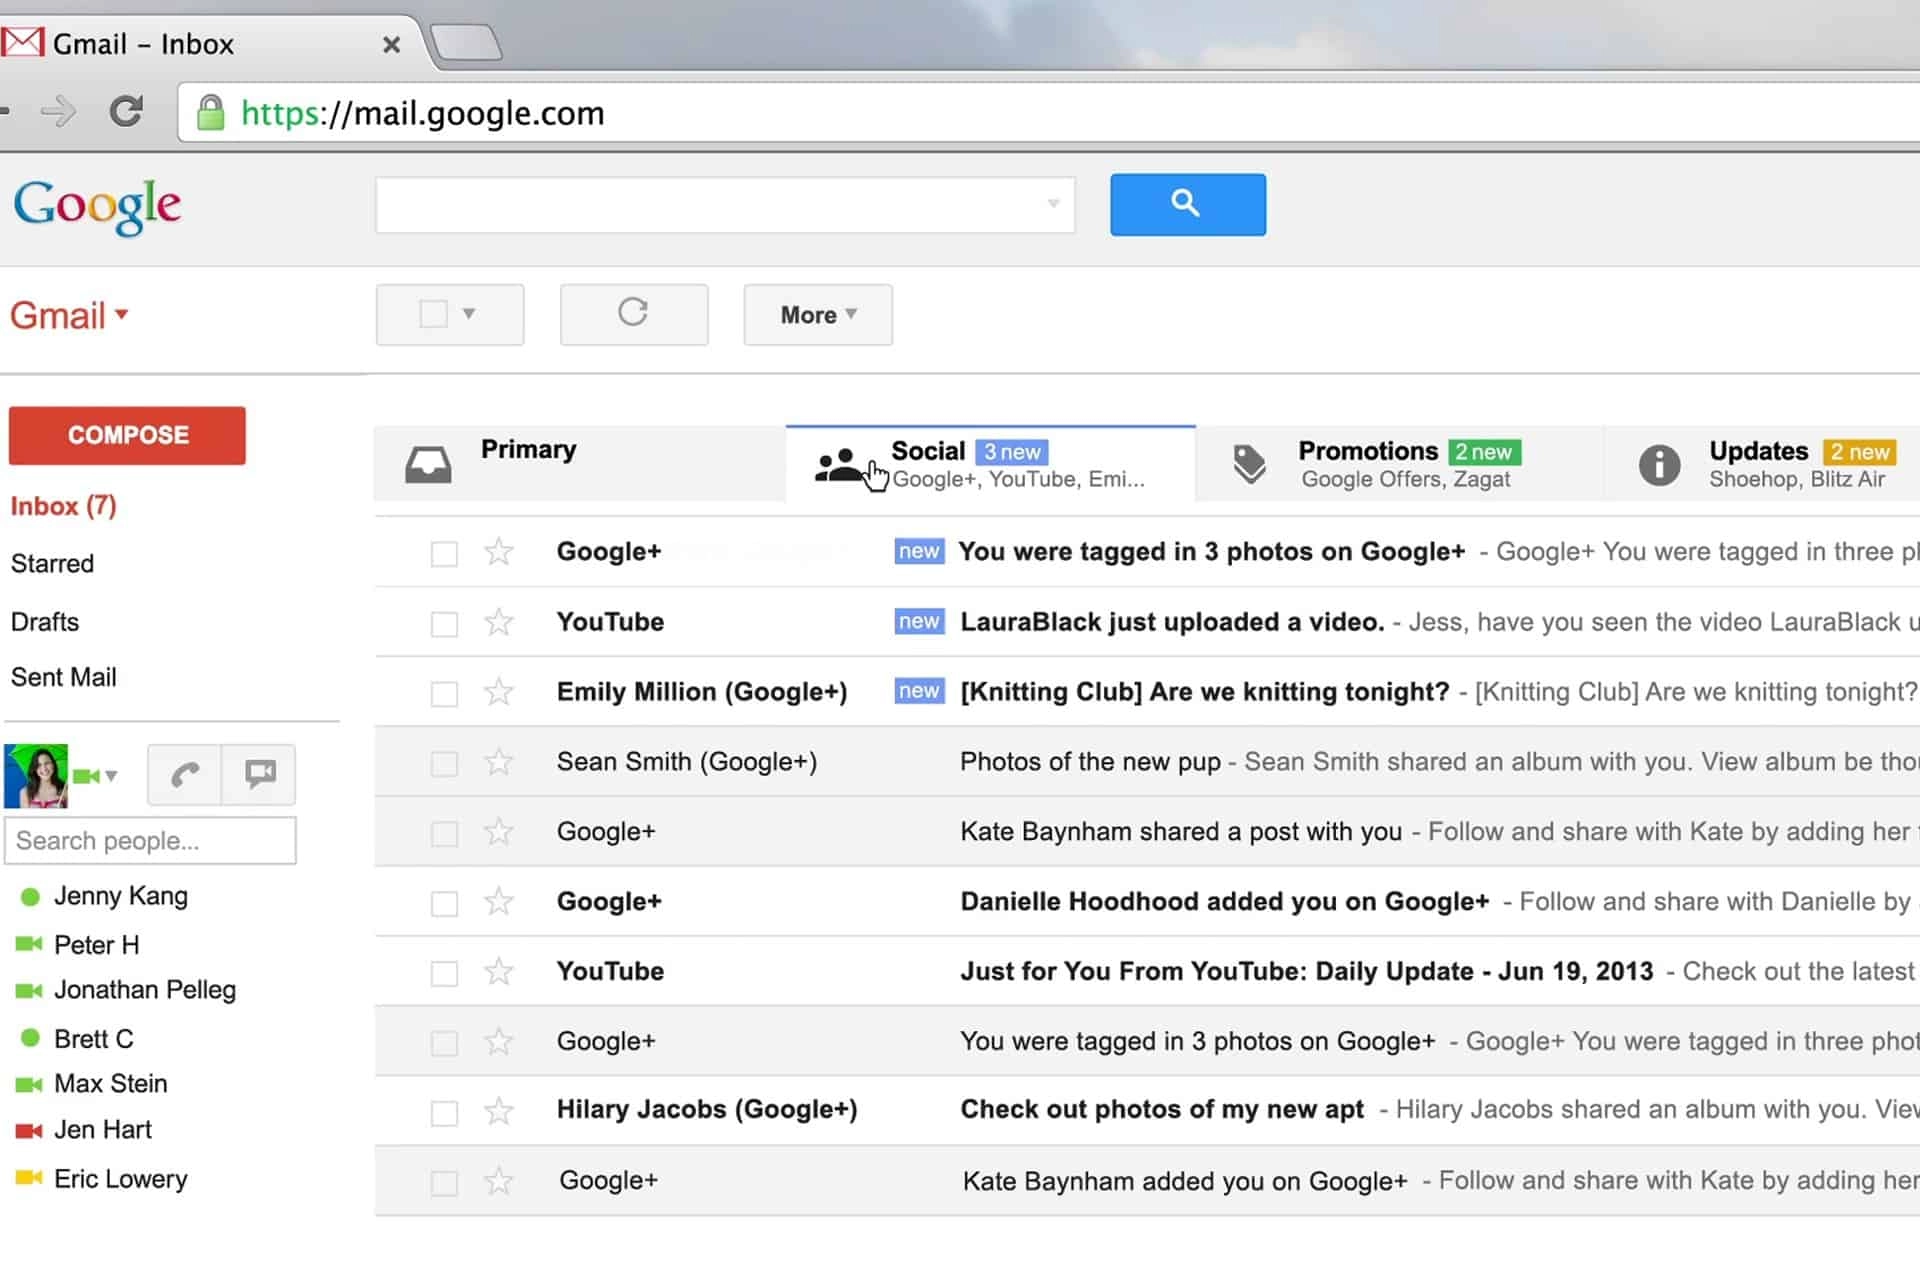The width and height of the screenshot is (1920, 1280).
Task: Star the Hilary Jacobs email
Action: click(499, 1109)
